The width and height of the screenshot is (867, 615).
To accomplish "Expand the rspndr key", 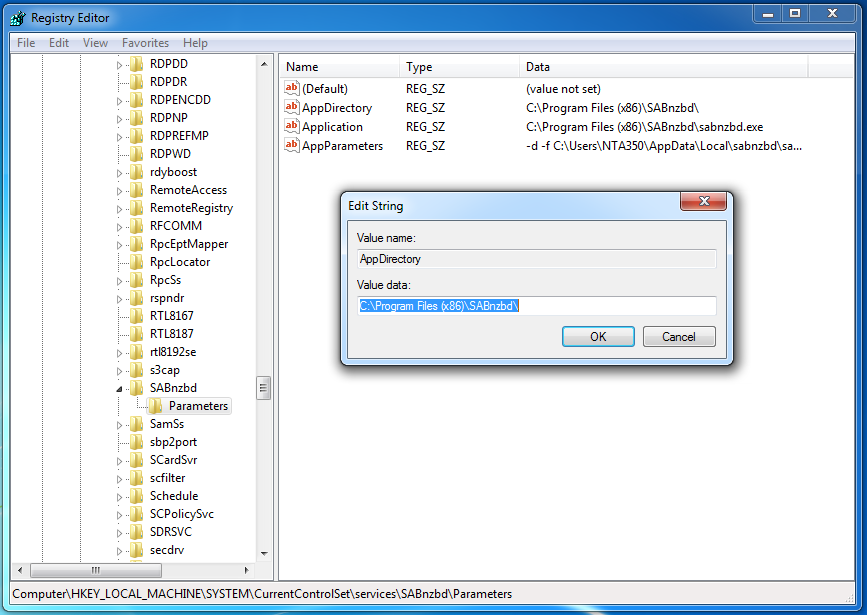I will pyautogui.click(x=119, y=299).
